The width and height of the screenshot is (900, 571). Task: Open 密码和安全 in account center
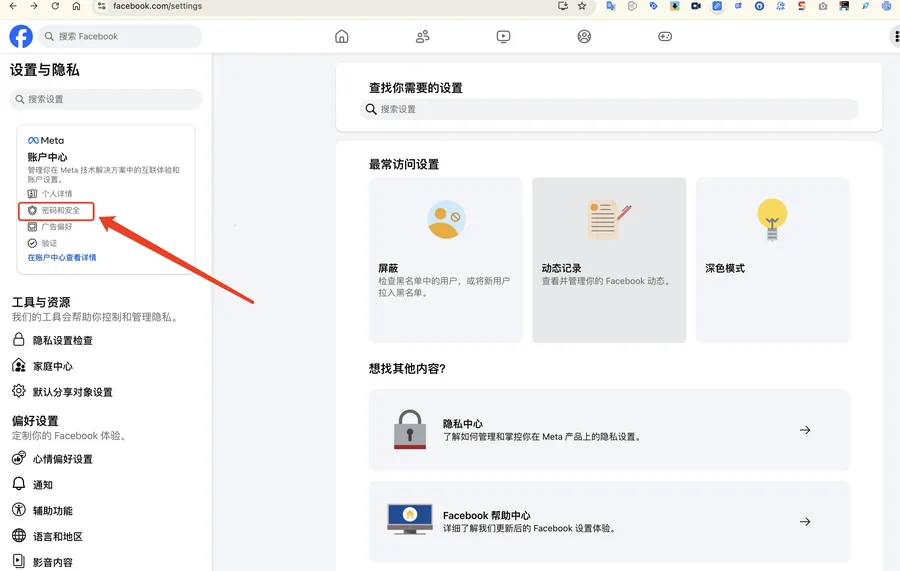56,211
